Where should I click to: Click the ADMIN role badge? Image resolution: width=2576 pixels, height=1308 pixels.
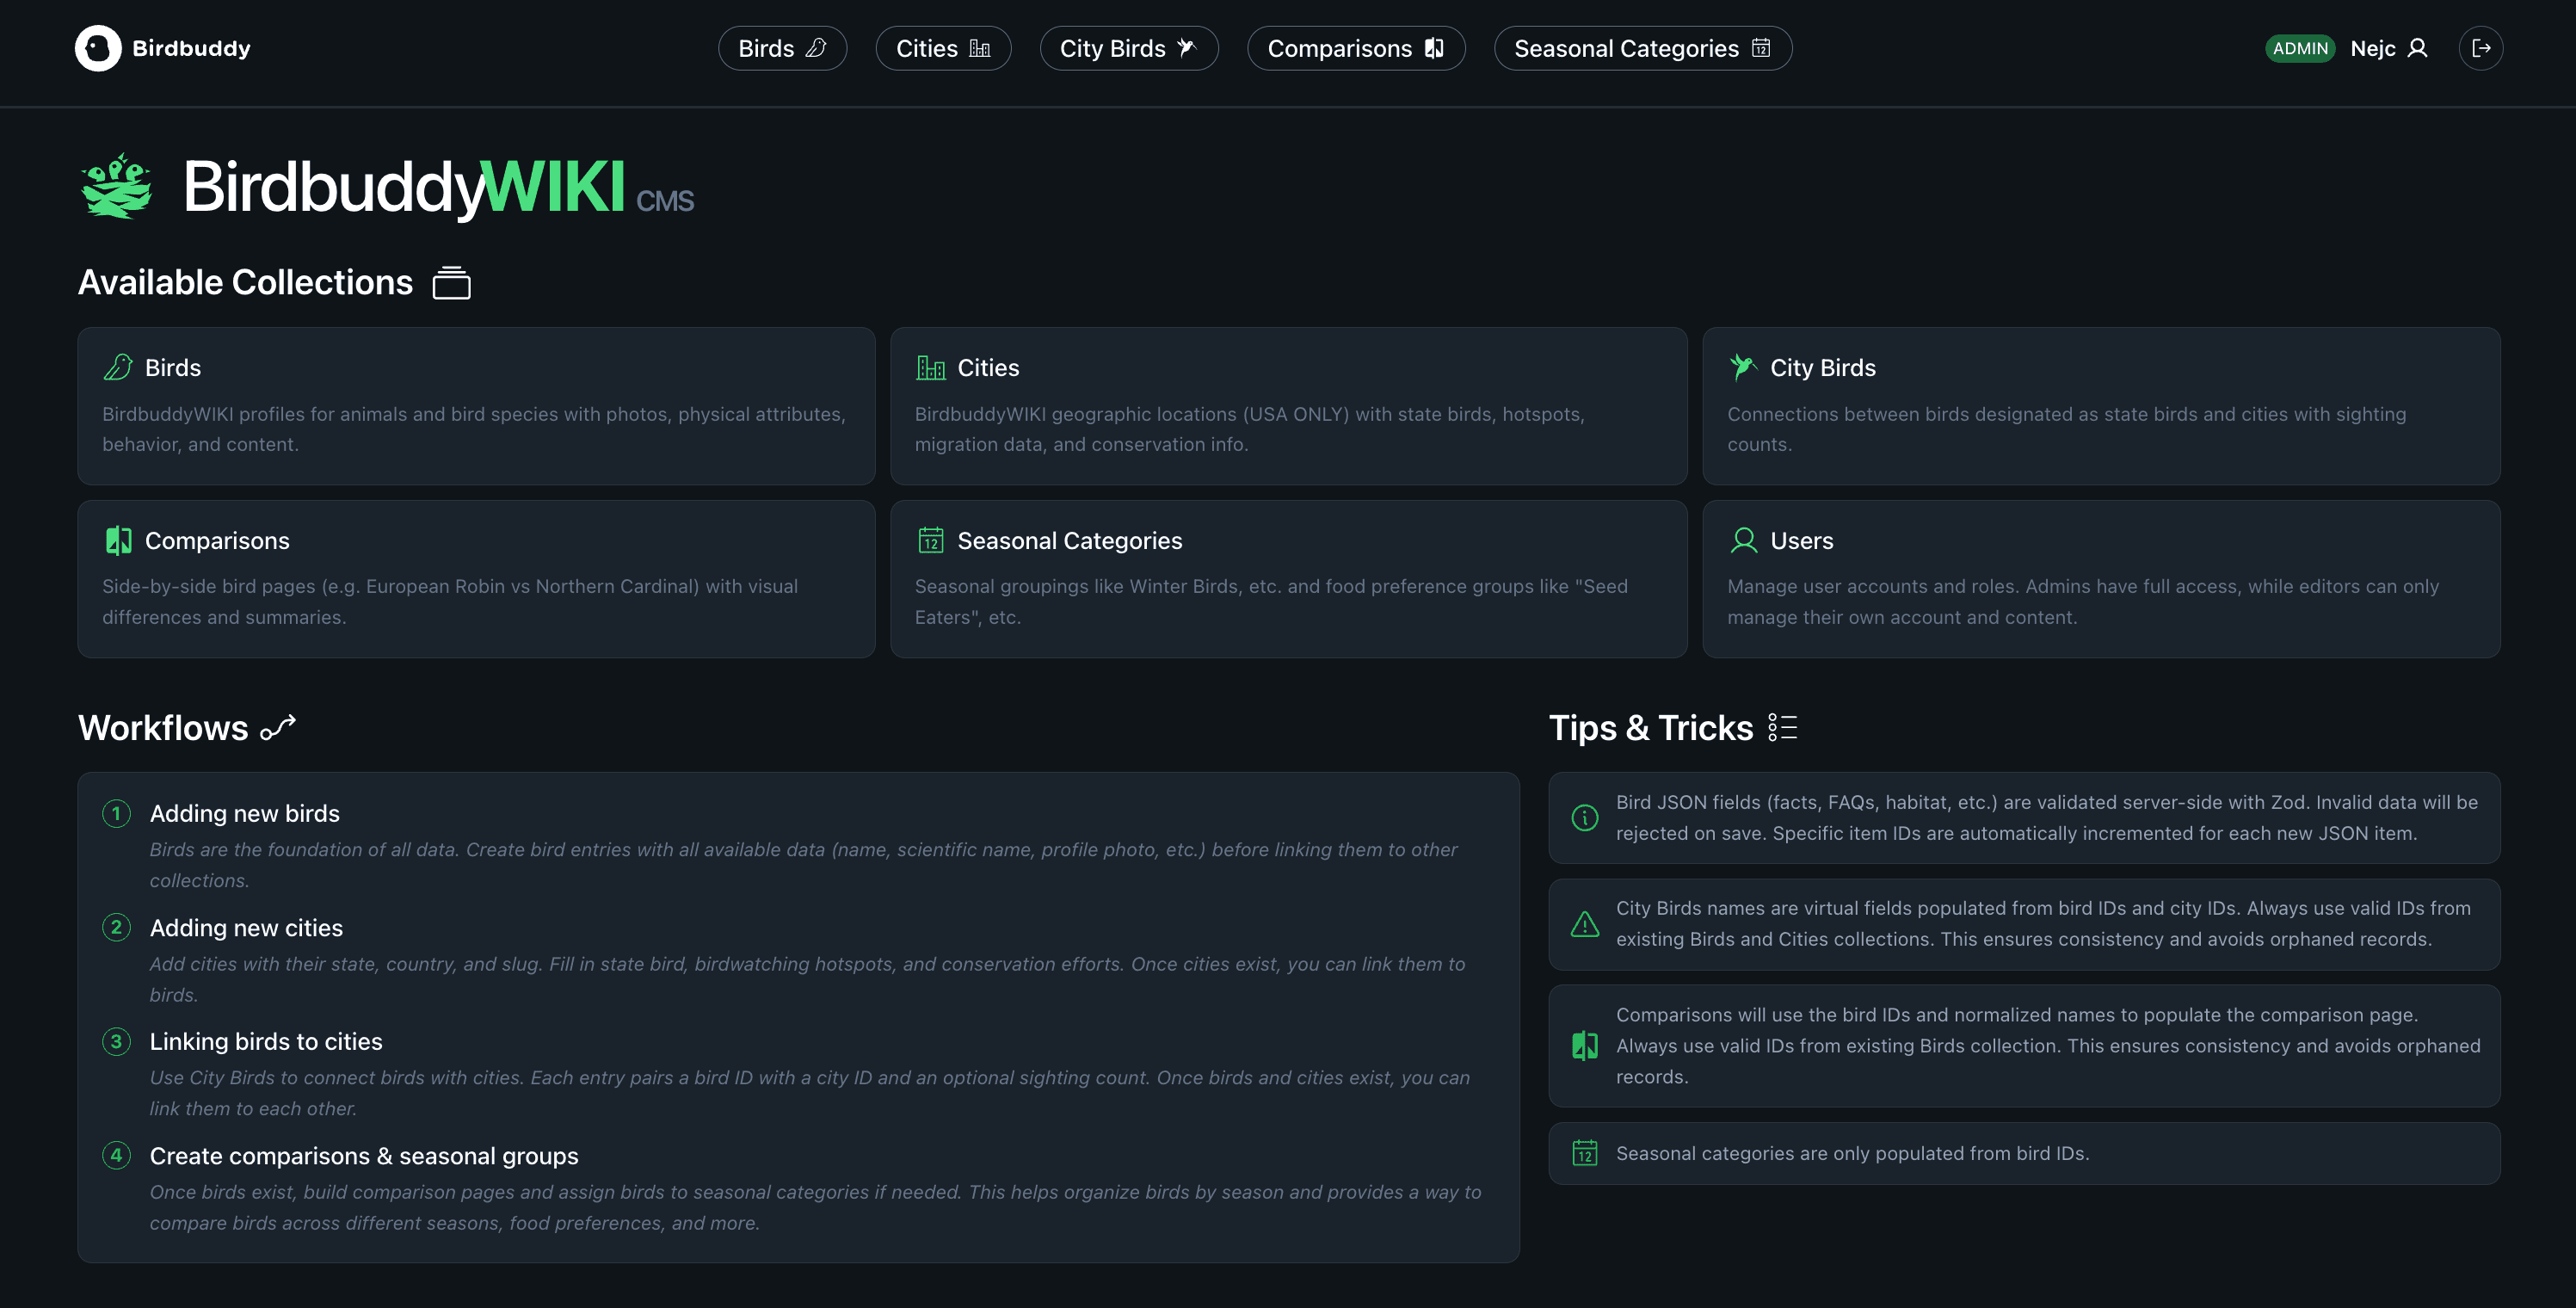(2300, 47)
